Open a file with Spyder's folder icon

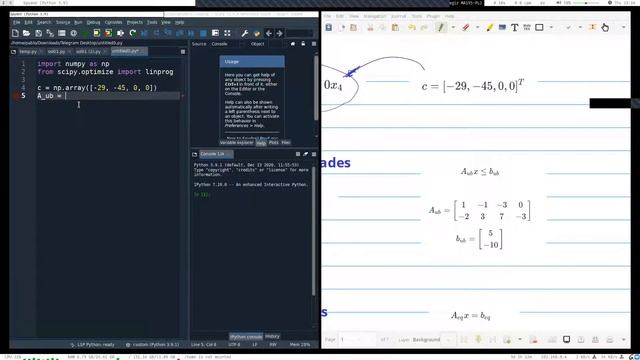point(27,33)
